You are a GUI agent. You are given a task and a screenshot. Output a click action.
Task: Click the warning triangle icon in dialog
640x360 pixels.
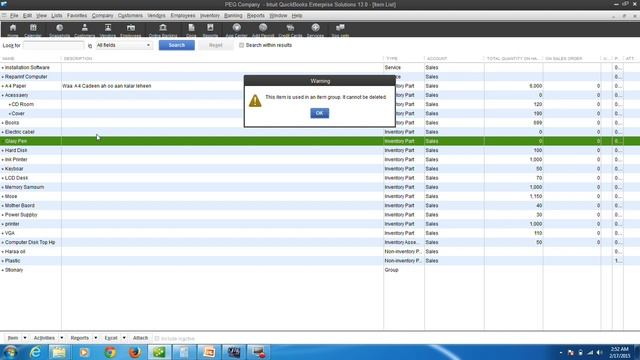tap(255, 100)
